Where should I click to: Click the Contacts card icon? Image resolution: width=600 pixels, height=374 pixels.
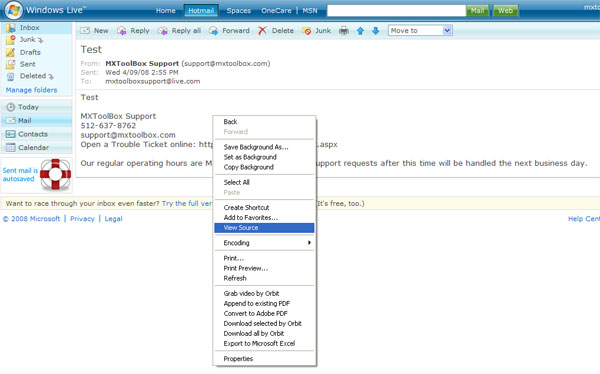pos(11,134)
